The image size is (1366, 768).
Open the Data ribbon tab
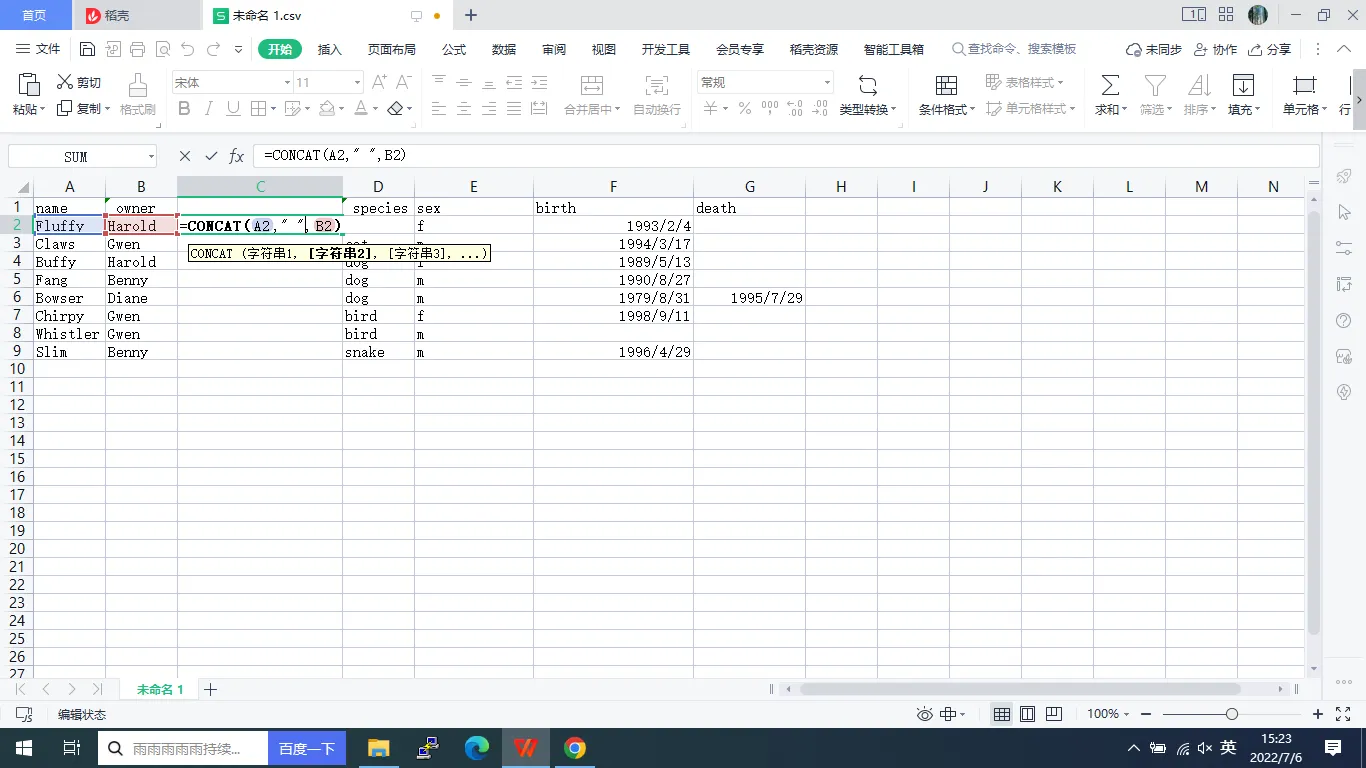point(504,49)
